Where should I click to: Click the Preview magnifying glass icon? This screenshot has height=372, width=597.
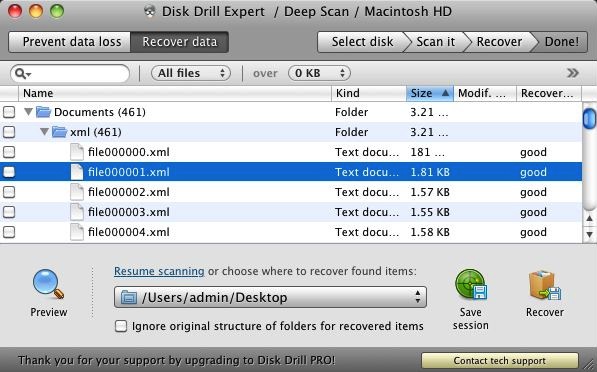(48, 284)
